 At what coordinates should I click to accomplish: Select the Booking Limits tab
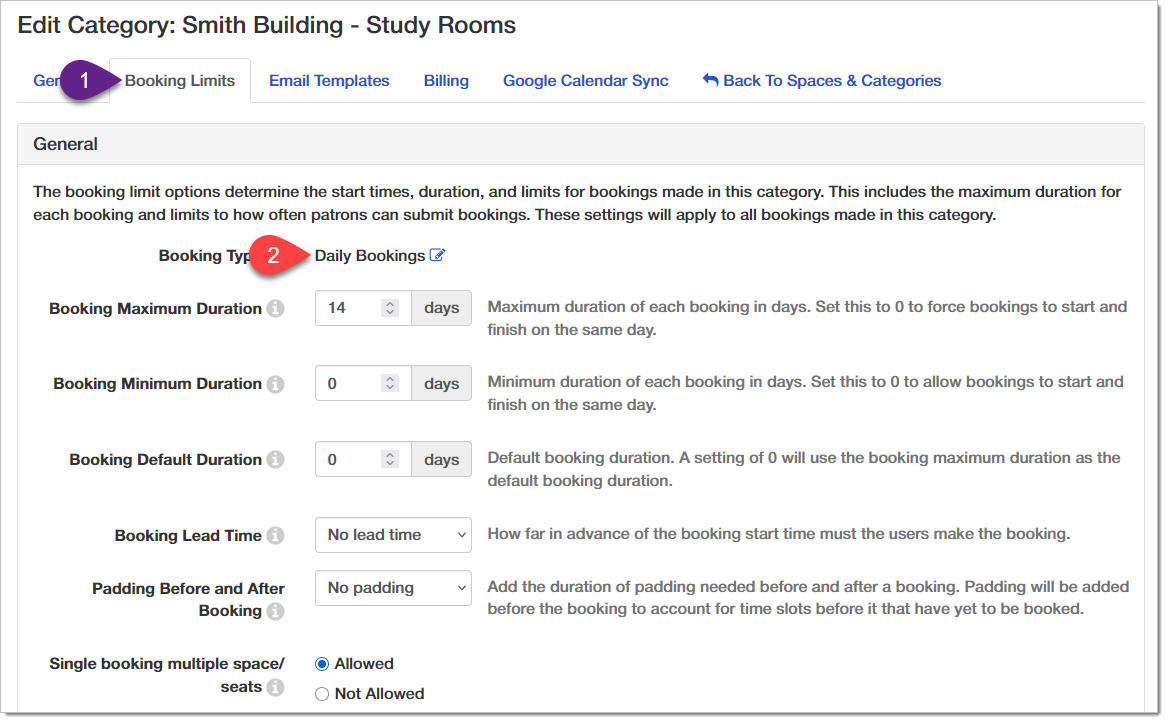(x=180, y=81)
